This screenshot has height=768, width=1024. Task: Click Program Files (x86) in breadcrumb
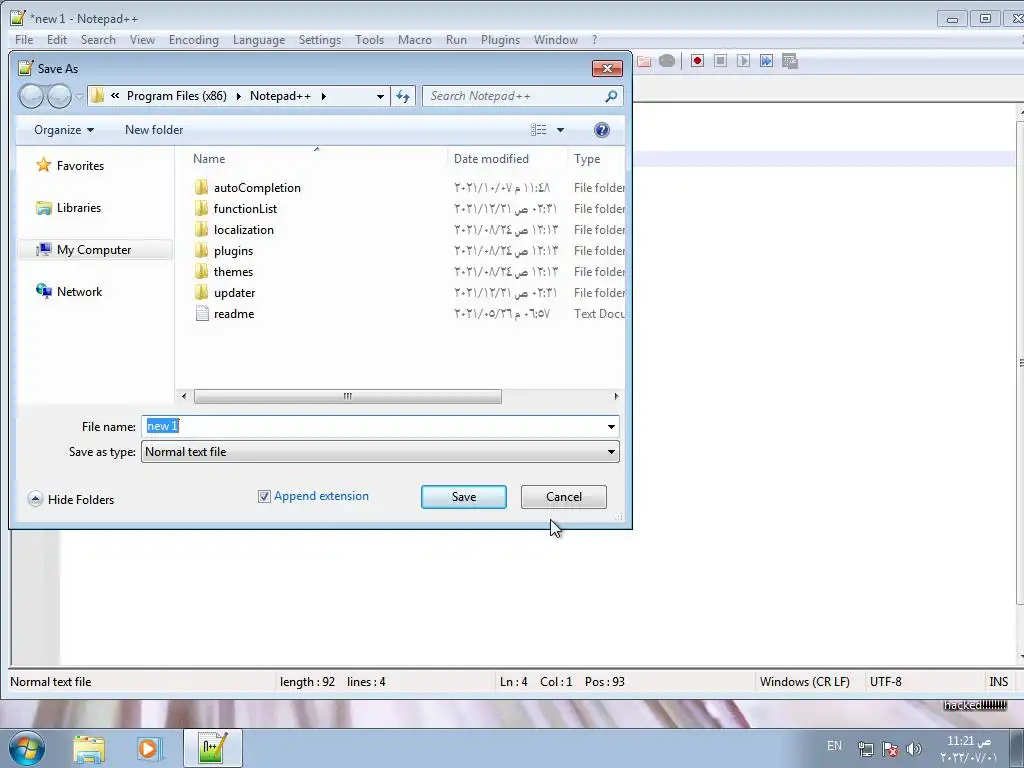[x=176, y=96]
